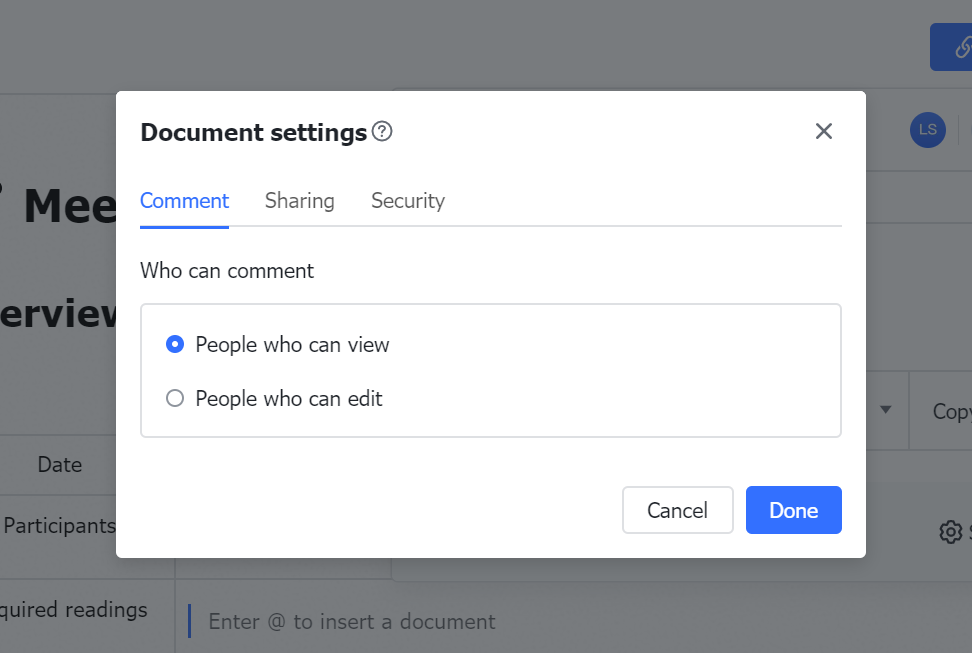Focus the Enter @ to insert document field

pyautogui.click(x=352, y=621)
